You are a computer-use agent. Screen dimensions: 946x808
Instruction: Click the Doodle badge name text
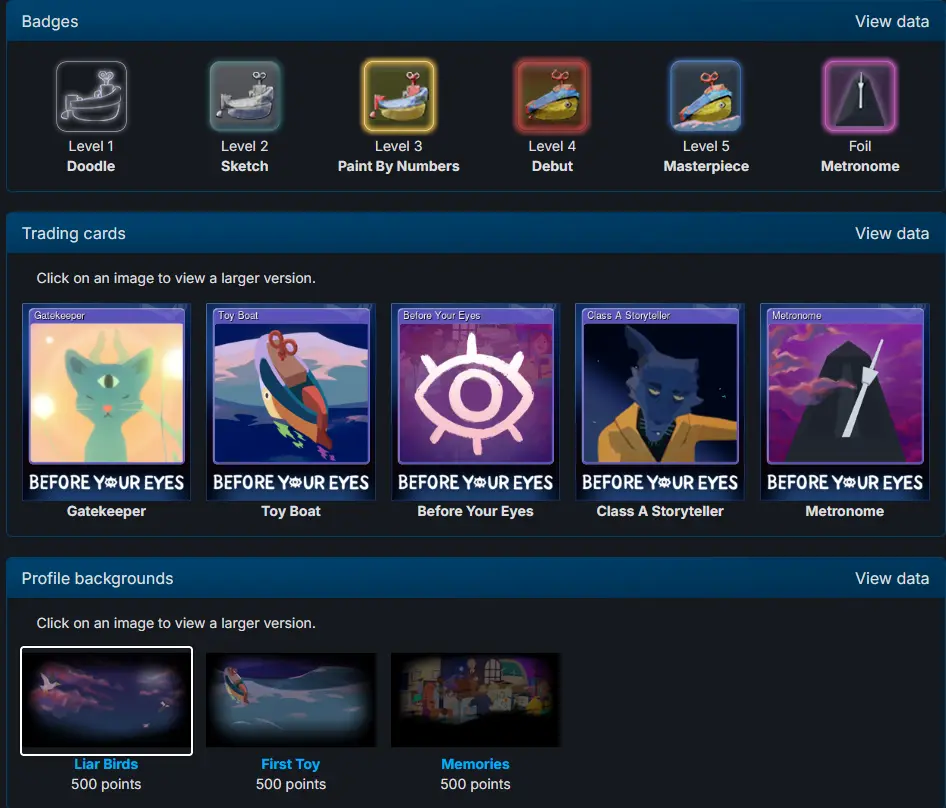click(91, 166)
